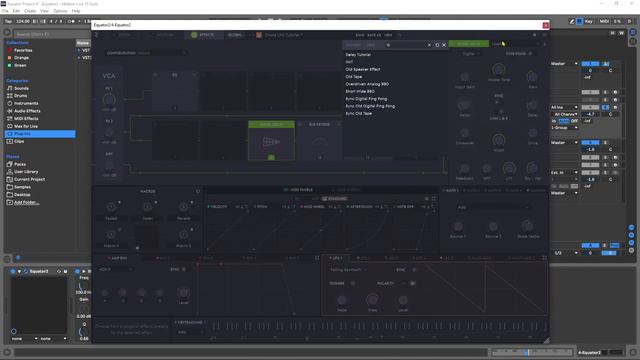Open the 1-Group output routing dropdown

pos(564,128)
